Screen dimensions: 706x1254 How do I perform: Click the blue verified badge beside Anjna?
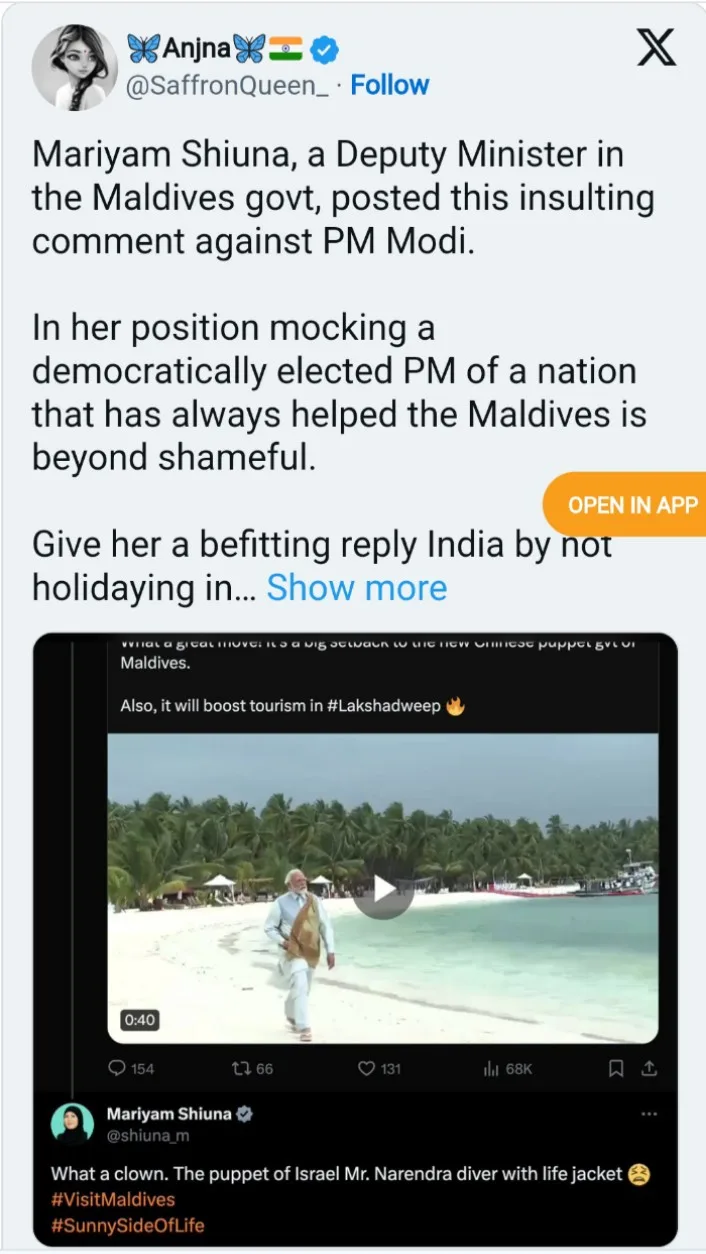(325, 48)
